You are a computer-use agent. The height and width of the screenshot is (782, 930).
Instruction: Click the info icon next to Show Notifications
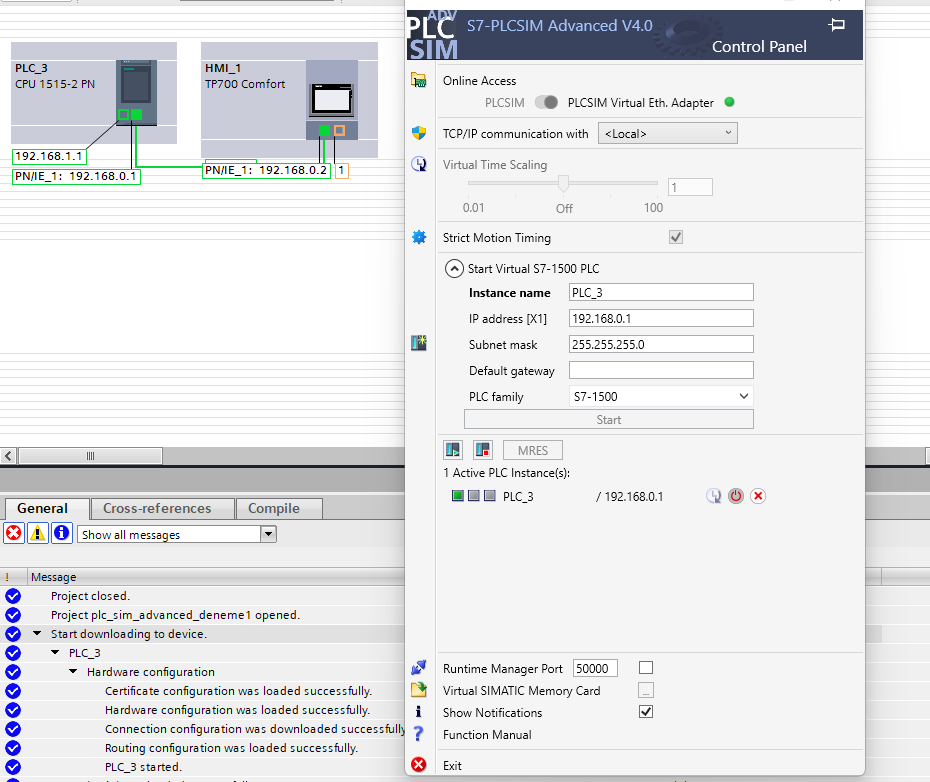419,711
